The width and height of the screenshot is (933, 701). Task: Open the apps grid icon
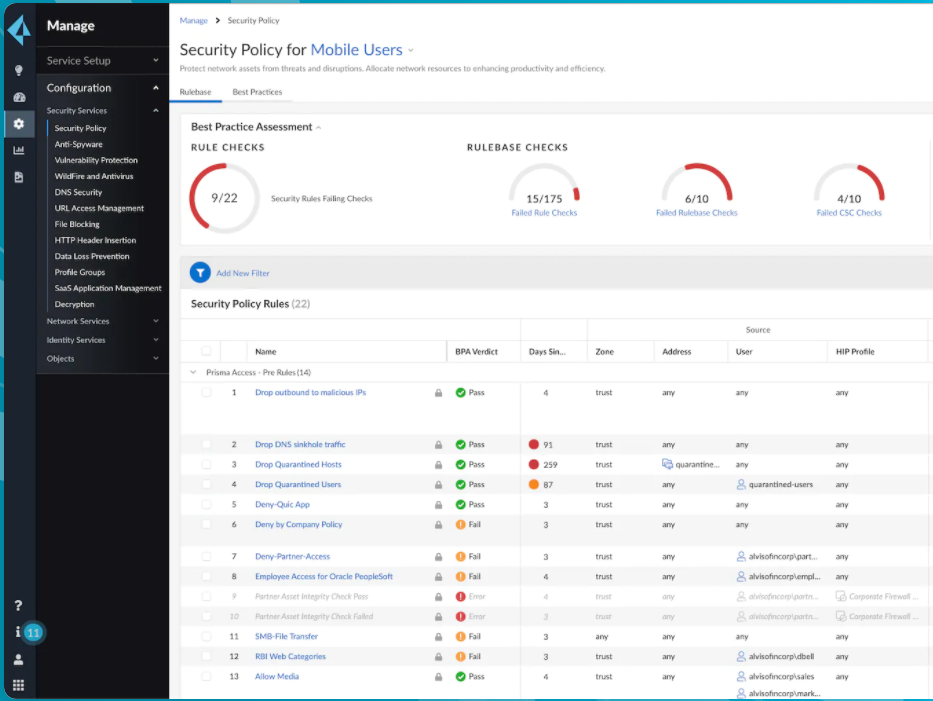click(18, 685)
